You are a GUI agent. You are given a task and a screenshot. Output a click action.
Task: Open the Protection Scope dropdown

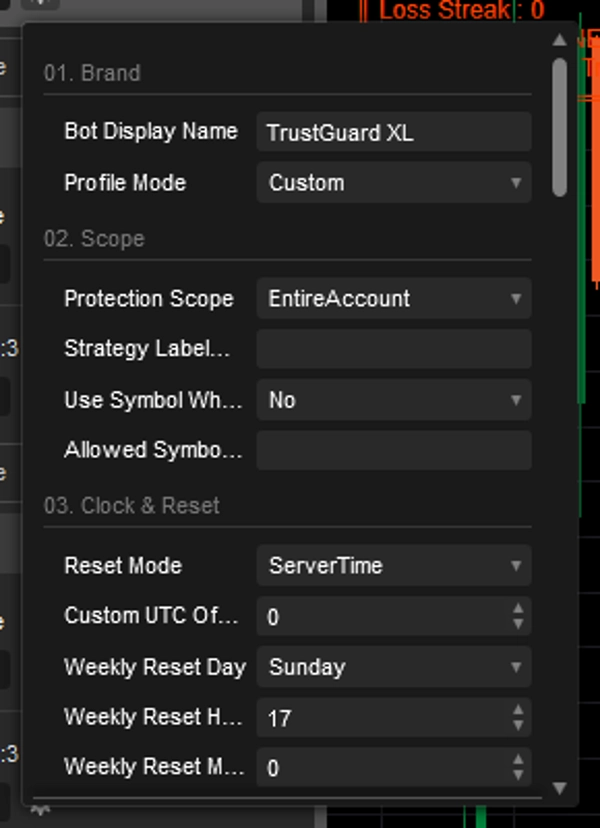pos(393,298)
